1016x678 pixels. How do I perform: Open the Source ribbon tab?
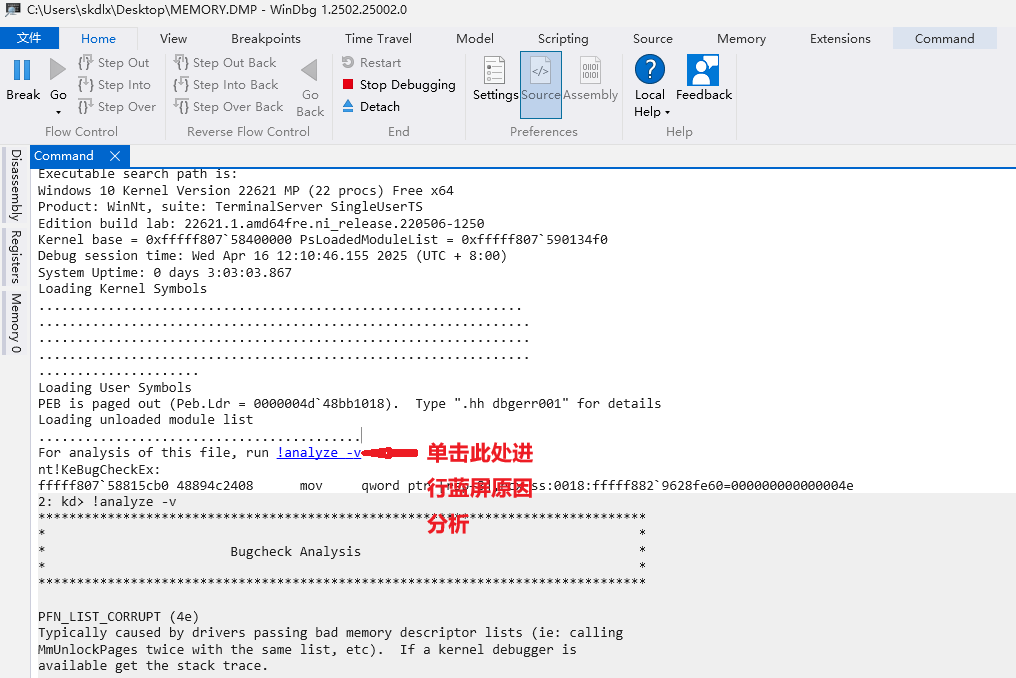[x=652, y=38]
